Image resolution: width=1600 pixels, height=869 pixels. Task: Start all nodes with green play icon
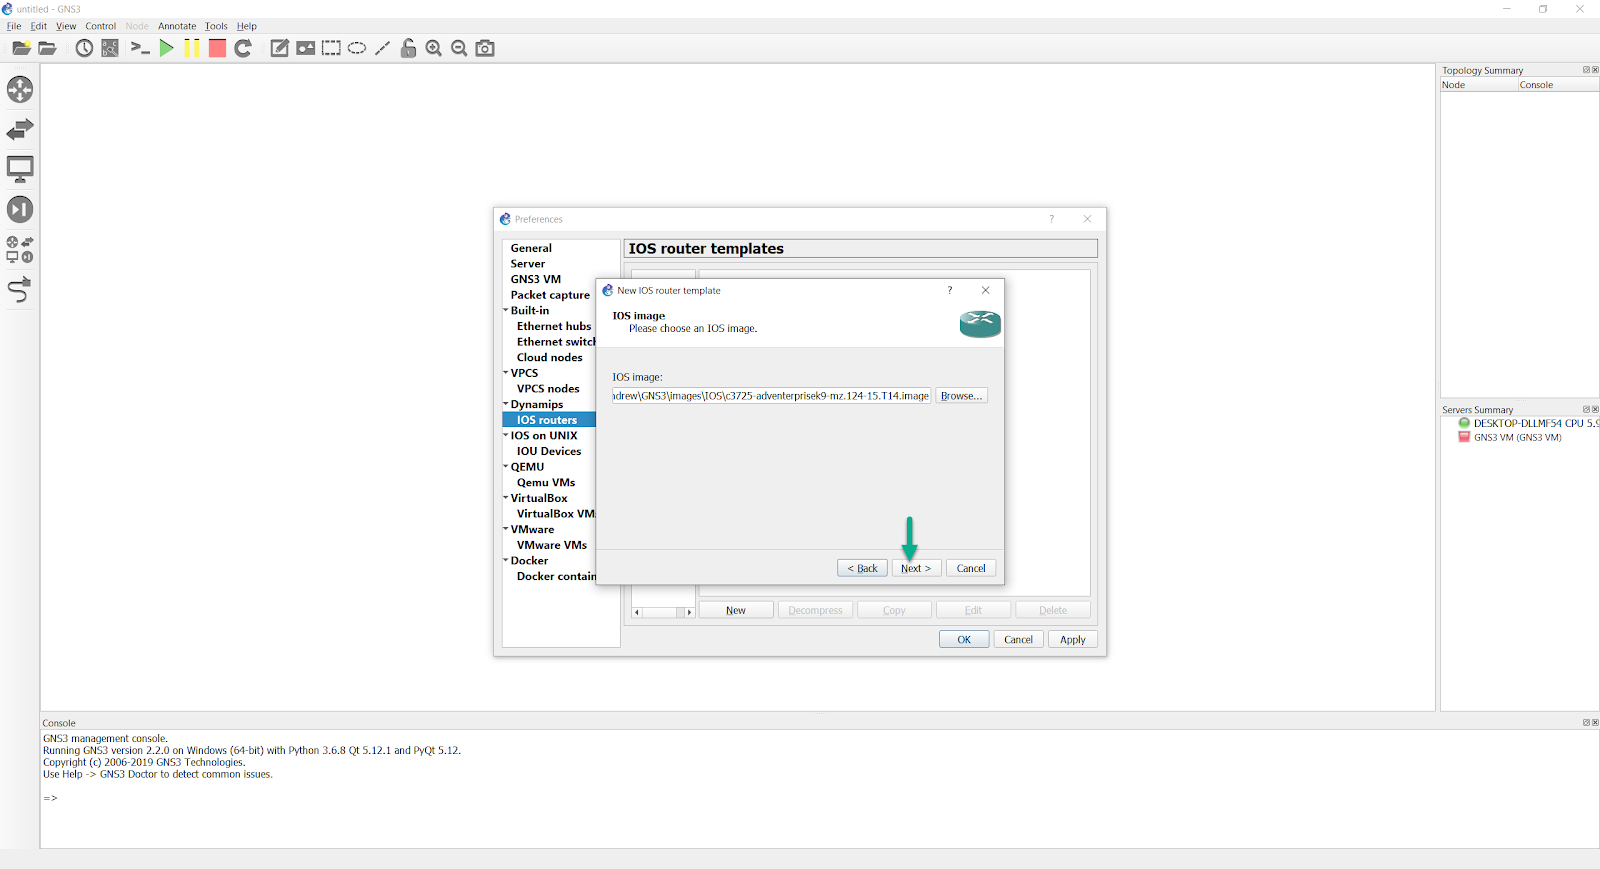click(166, 48)
